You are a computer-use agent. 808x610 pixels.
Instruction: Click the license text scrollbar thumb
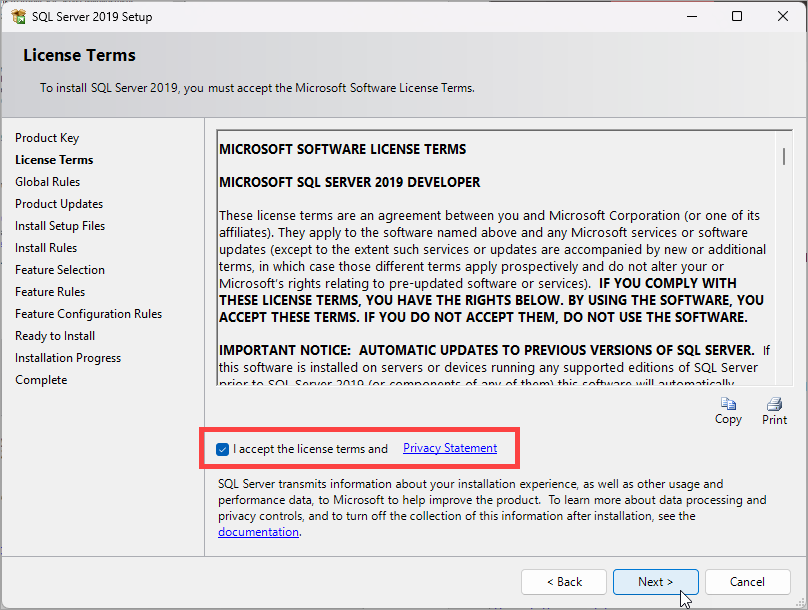(x=784, y=156)
